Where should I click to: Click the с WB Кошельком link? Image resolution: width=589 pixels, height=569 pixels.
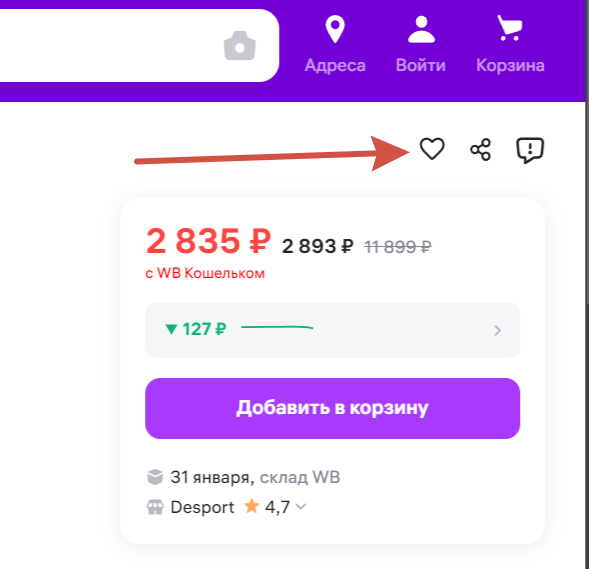205,273
